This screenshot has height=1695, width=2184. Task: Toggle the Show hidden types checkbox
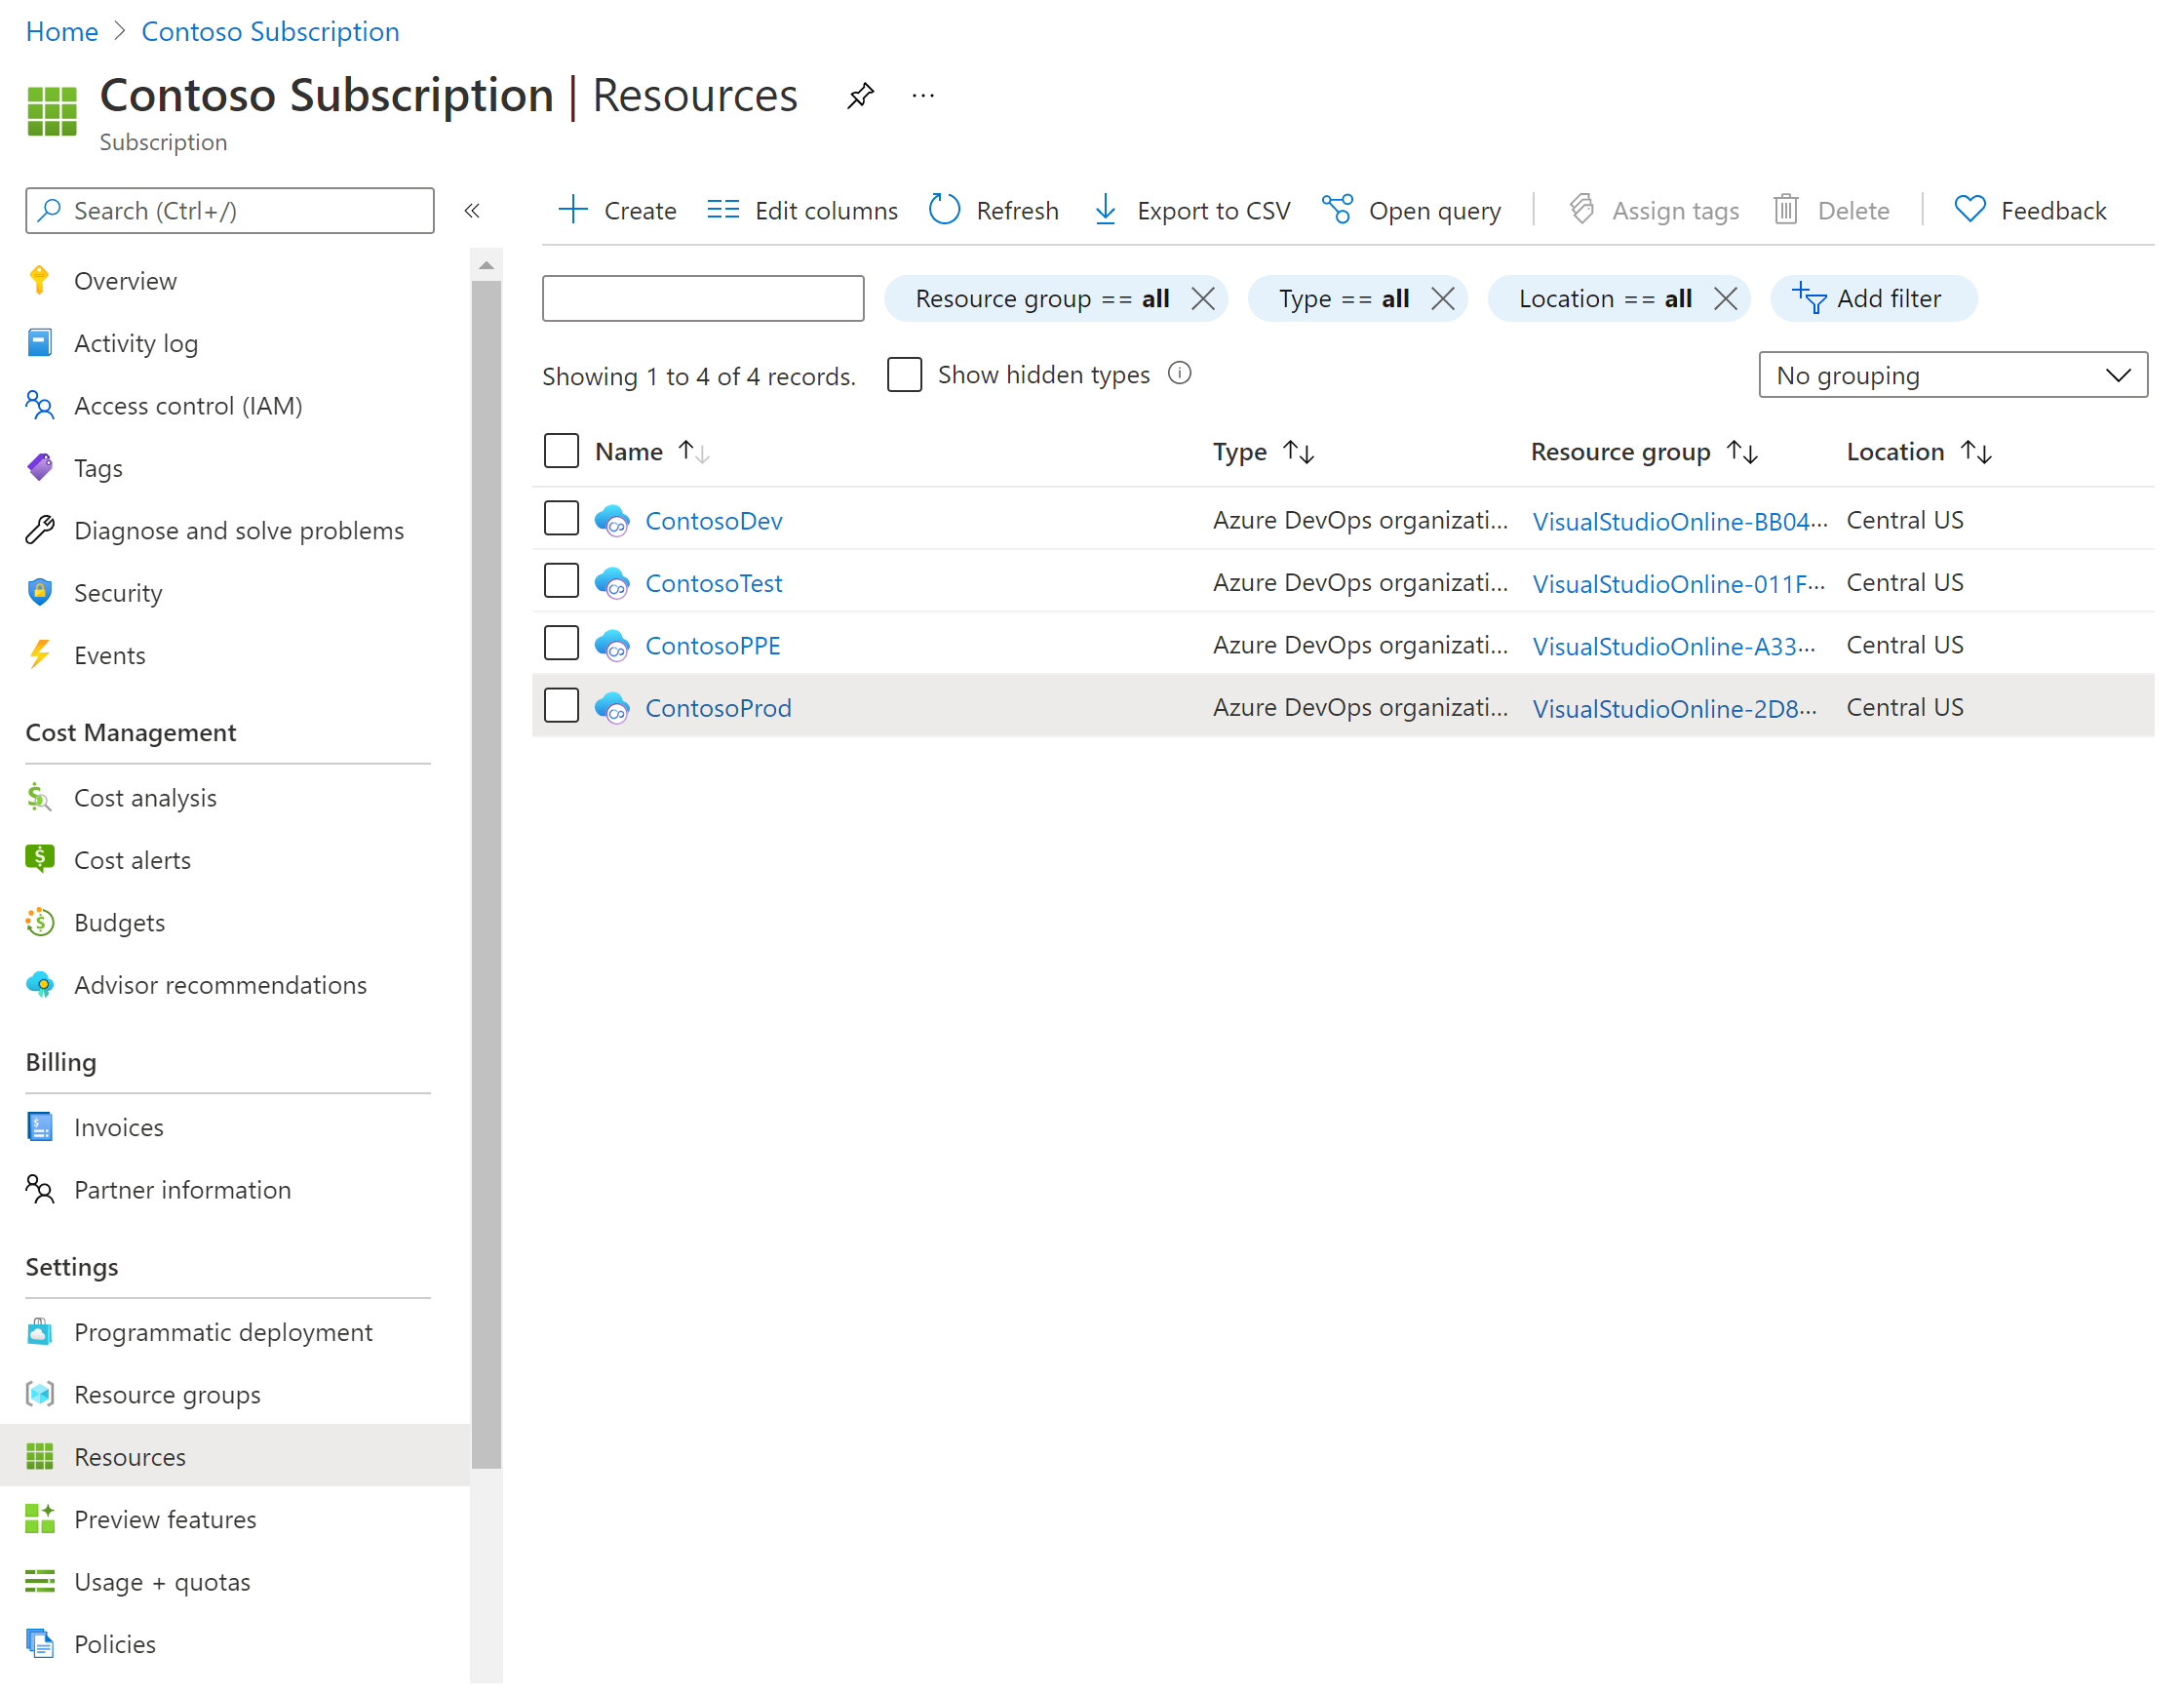[906, 374]
